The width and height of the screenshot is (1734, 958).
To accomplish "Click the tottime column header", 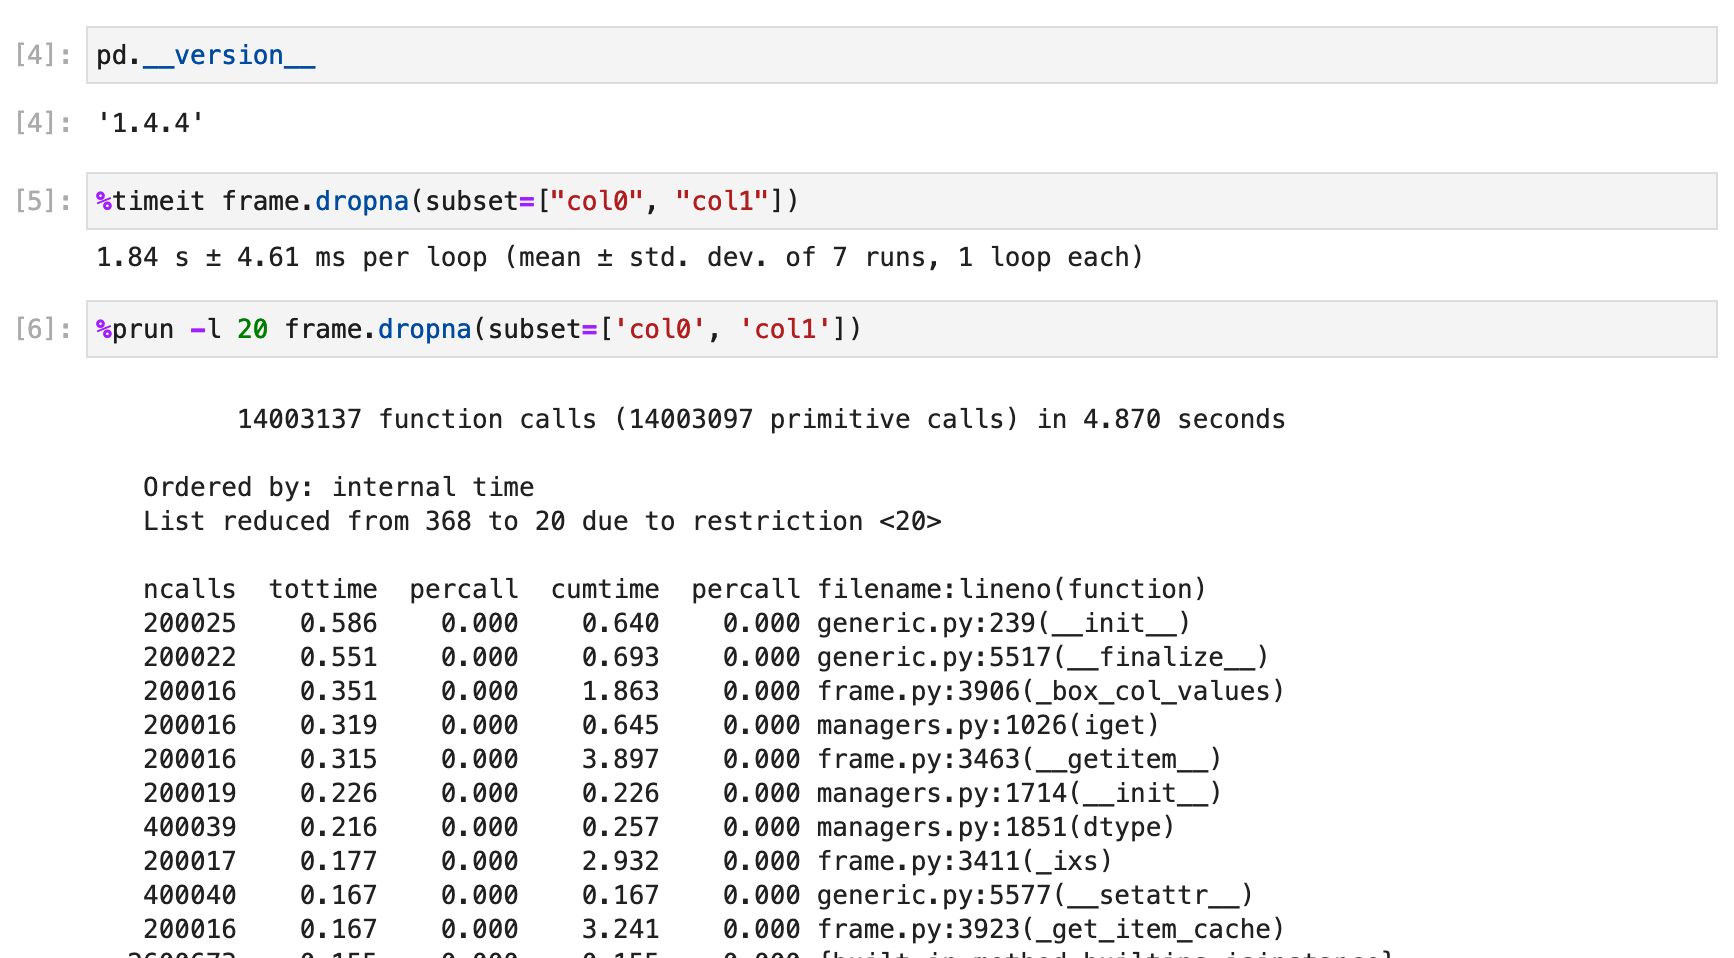I will [323, 589].
